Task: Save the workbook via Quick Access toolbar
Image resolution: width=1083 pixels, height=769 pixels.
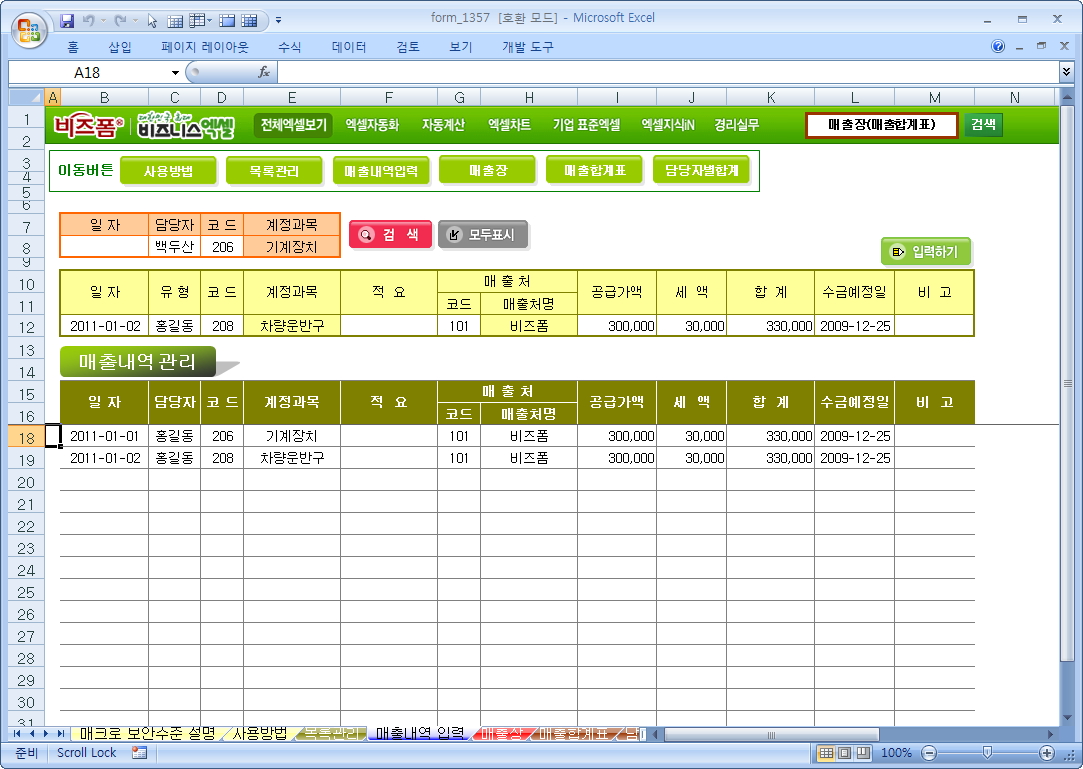Action: tap(67, 20)
